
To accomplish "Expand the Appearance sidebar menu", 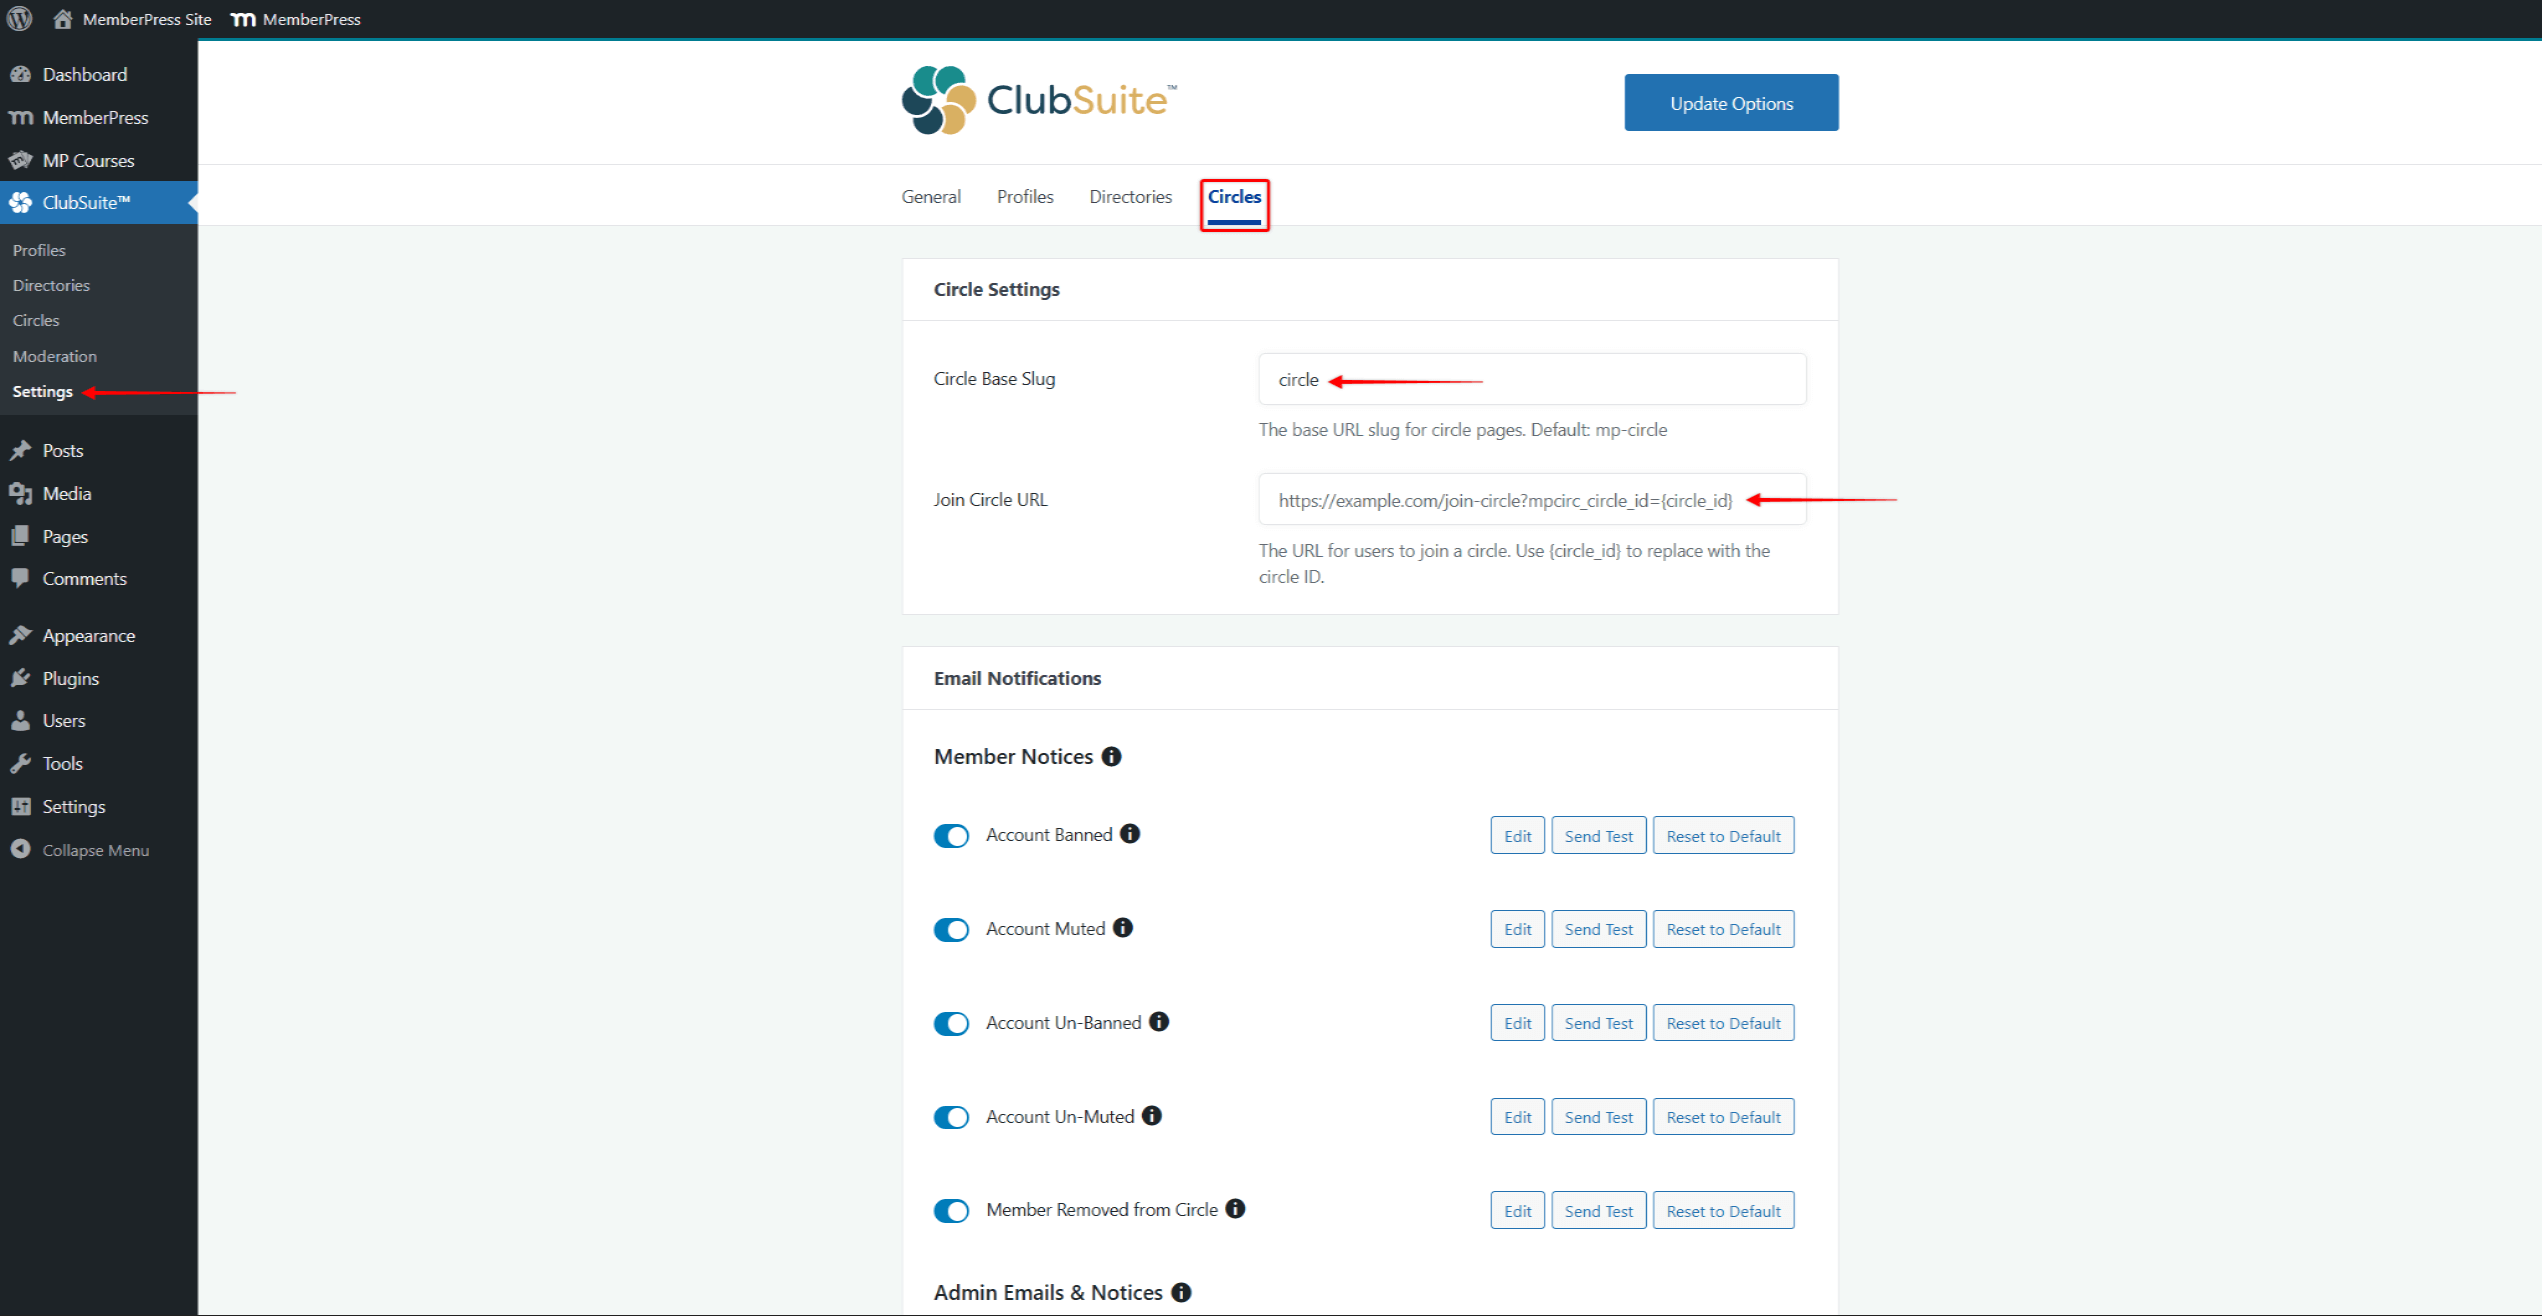I will tap(88, 636).
